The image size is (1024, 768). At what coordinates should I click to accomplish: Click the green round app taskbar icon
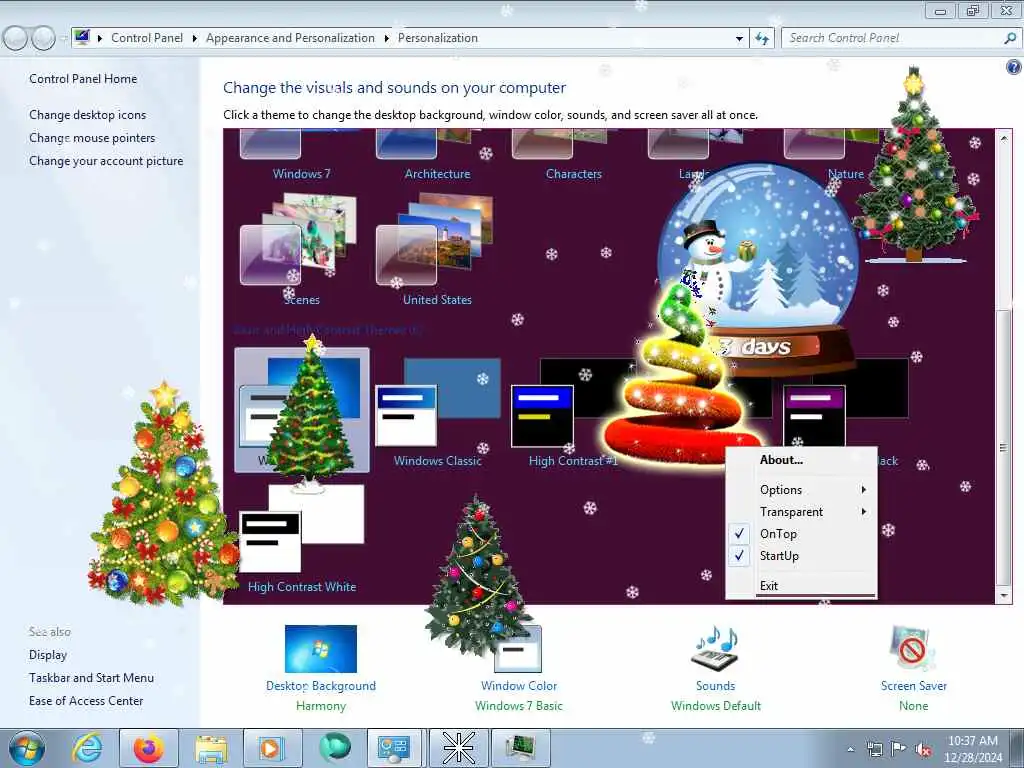pyautogui.click(x=334, y=748)
